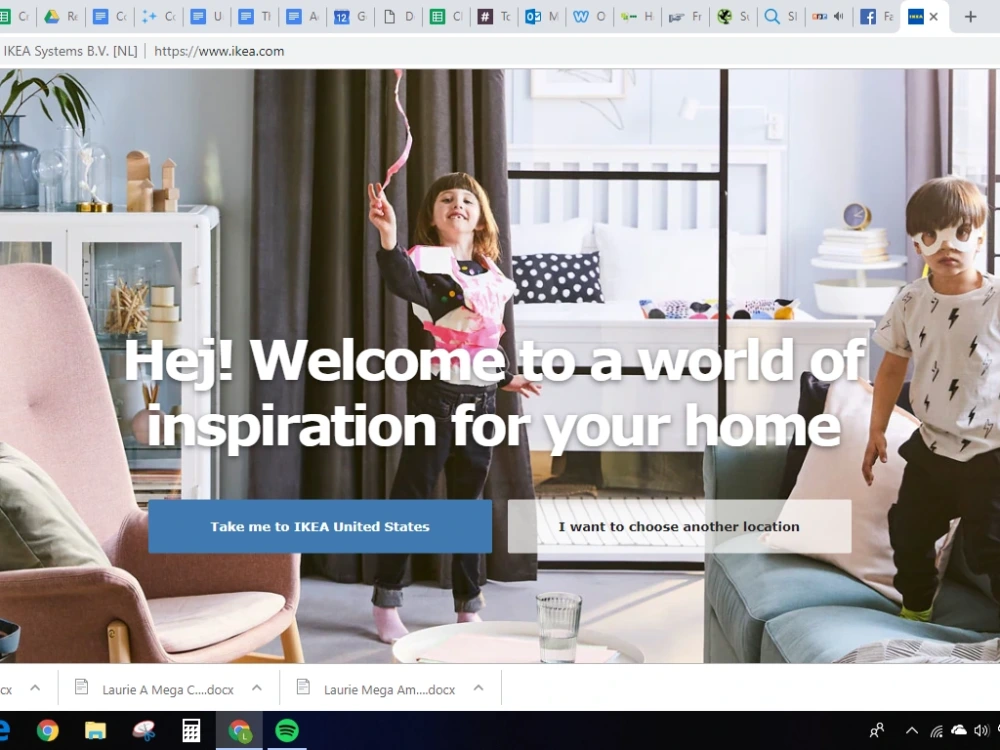The height and width of the screenshot is (750, 1000).
Task: Open Laurie Mega Am....docx download
Action: [389, 689]
